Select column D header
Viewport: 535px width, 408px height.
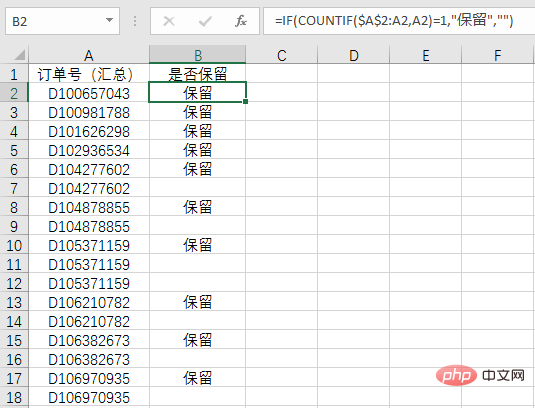click(x=353, y=55)
